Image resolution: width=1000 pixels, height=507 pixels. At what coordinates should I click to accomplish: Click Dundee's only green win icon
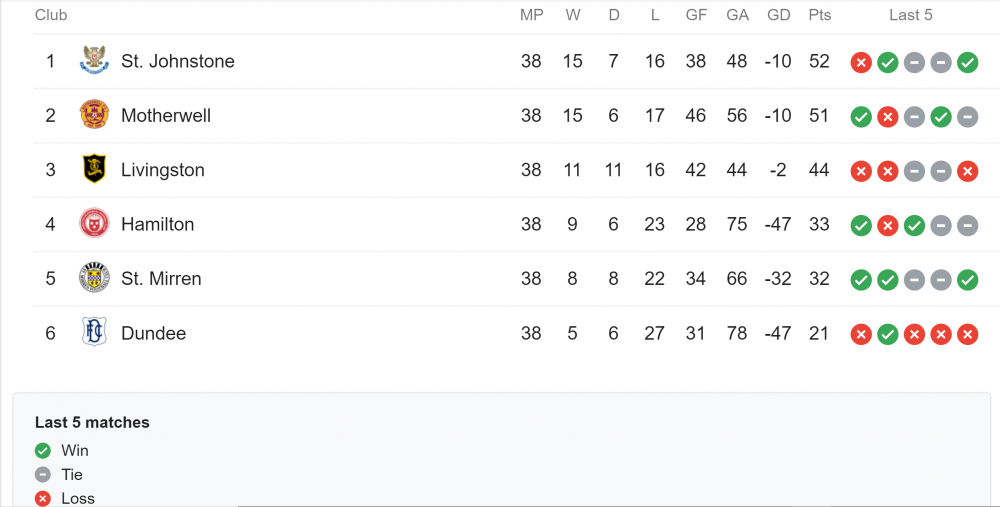(887, 334)
